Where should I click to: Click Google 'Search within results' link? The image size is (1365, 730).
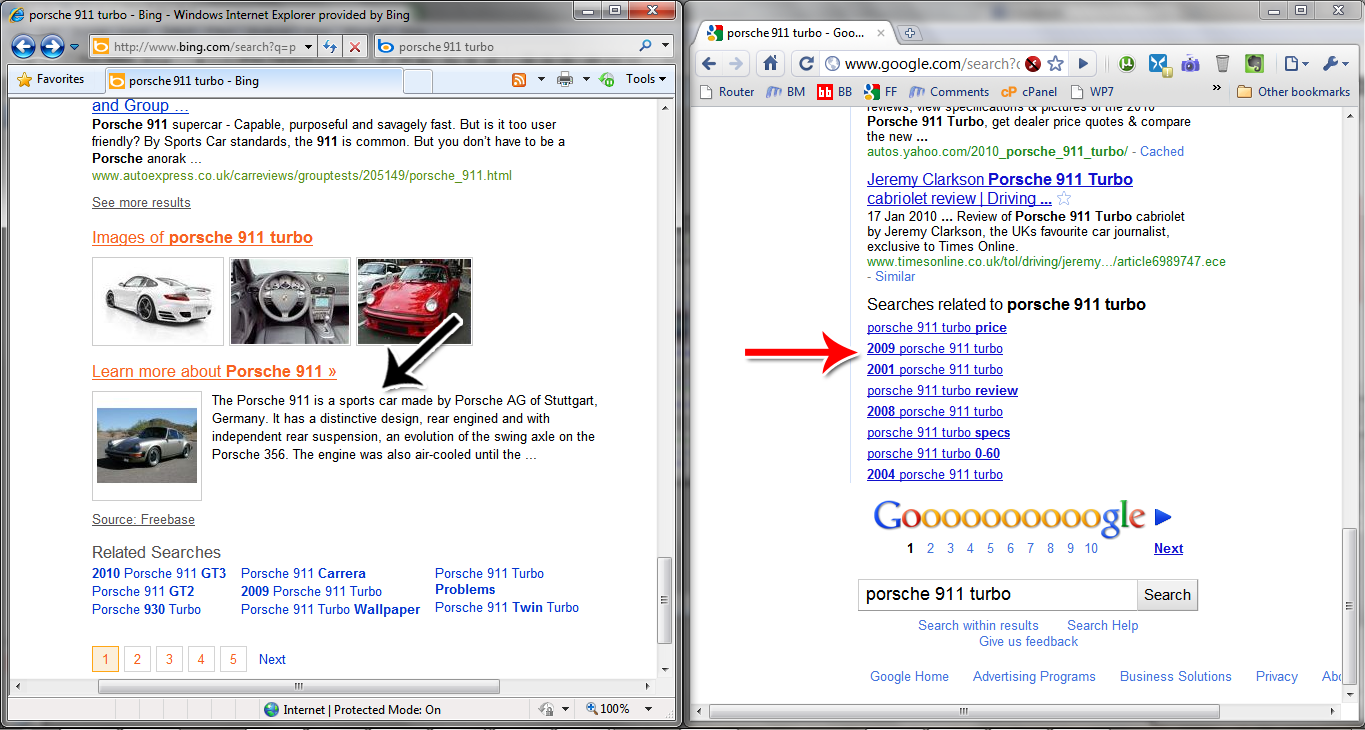978,626
